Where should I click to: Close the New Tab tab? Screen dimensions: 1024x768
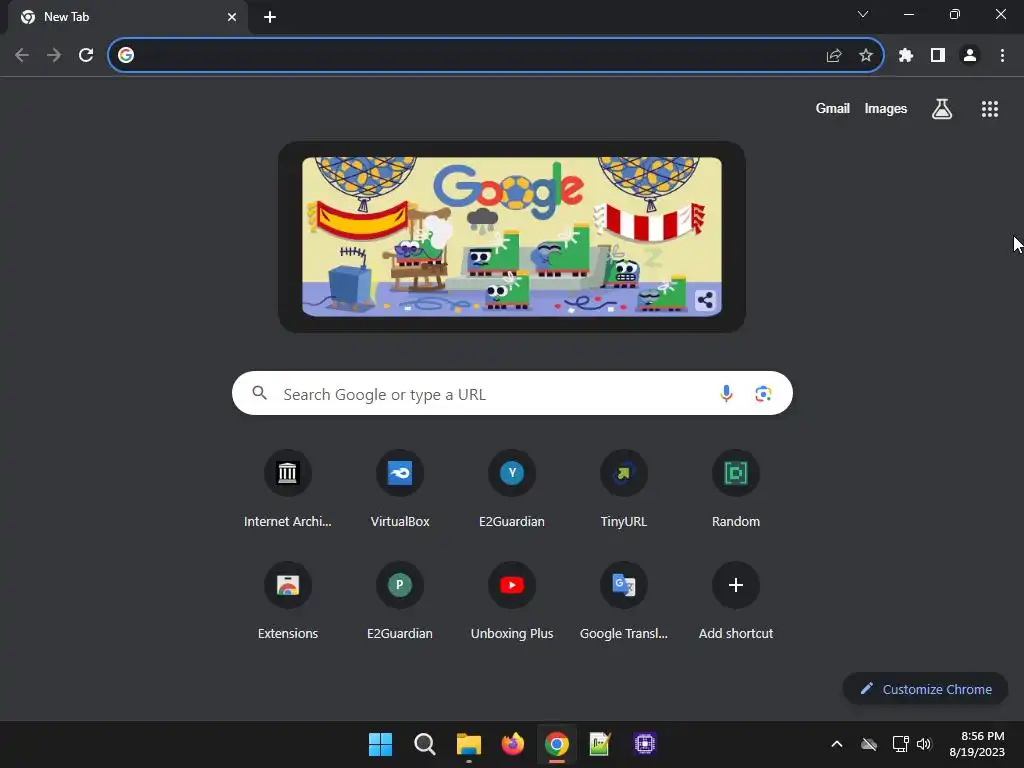(232, 17)
